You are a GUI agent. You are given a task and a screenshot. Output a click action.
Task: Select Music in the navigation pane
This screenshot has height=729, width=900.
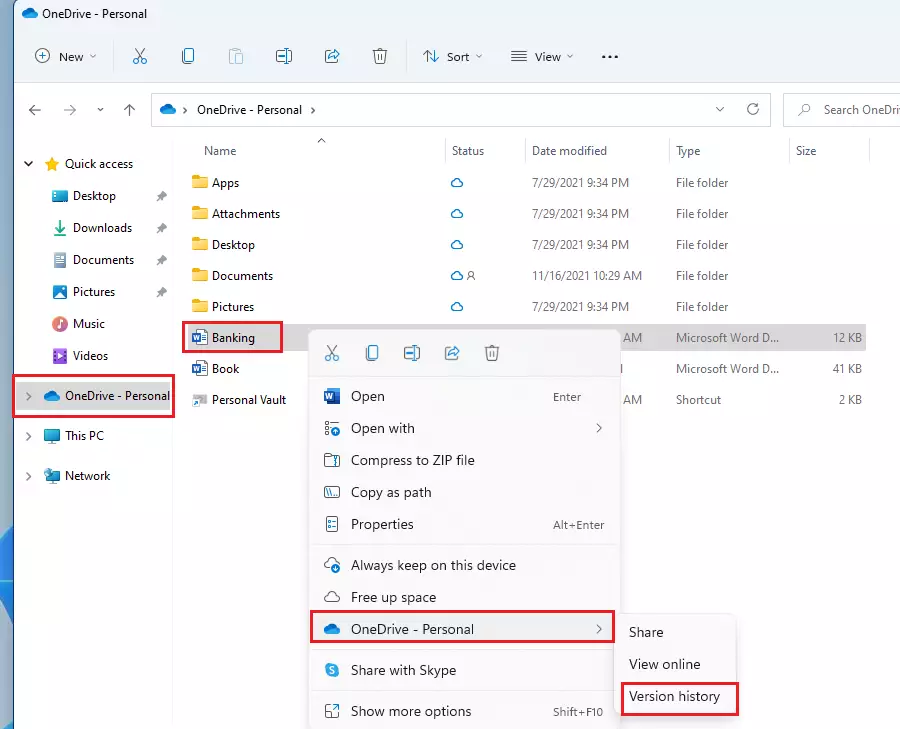click(x=88, y=324)
